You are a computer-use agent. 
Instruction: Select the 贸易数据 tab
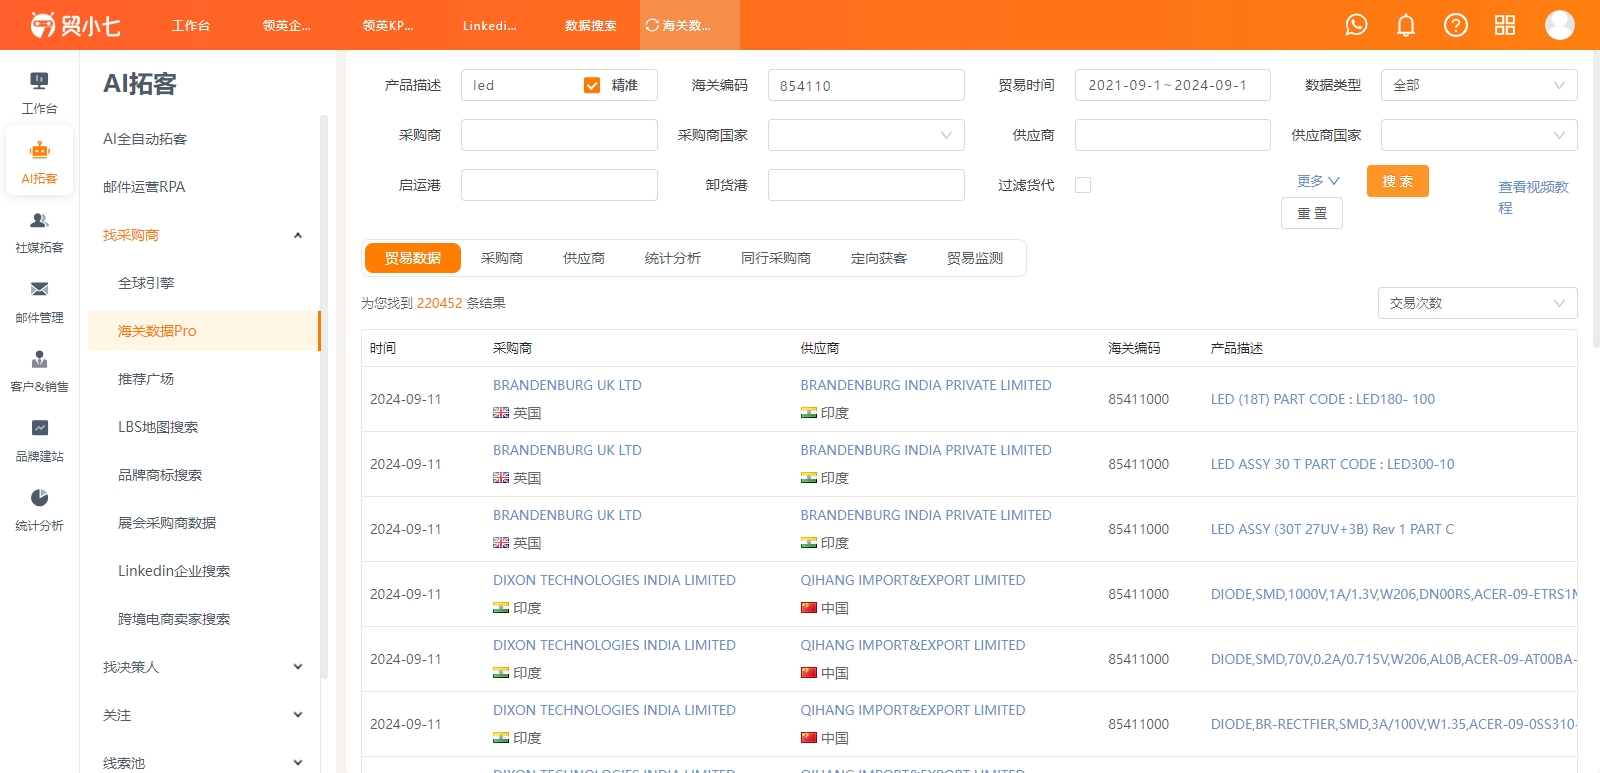413,258
